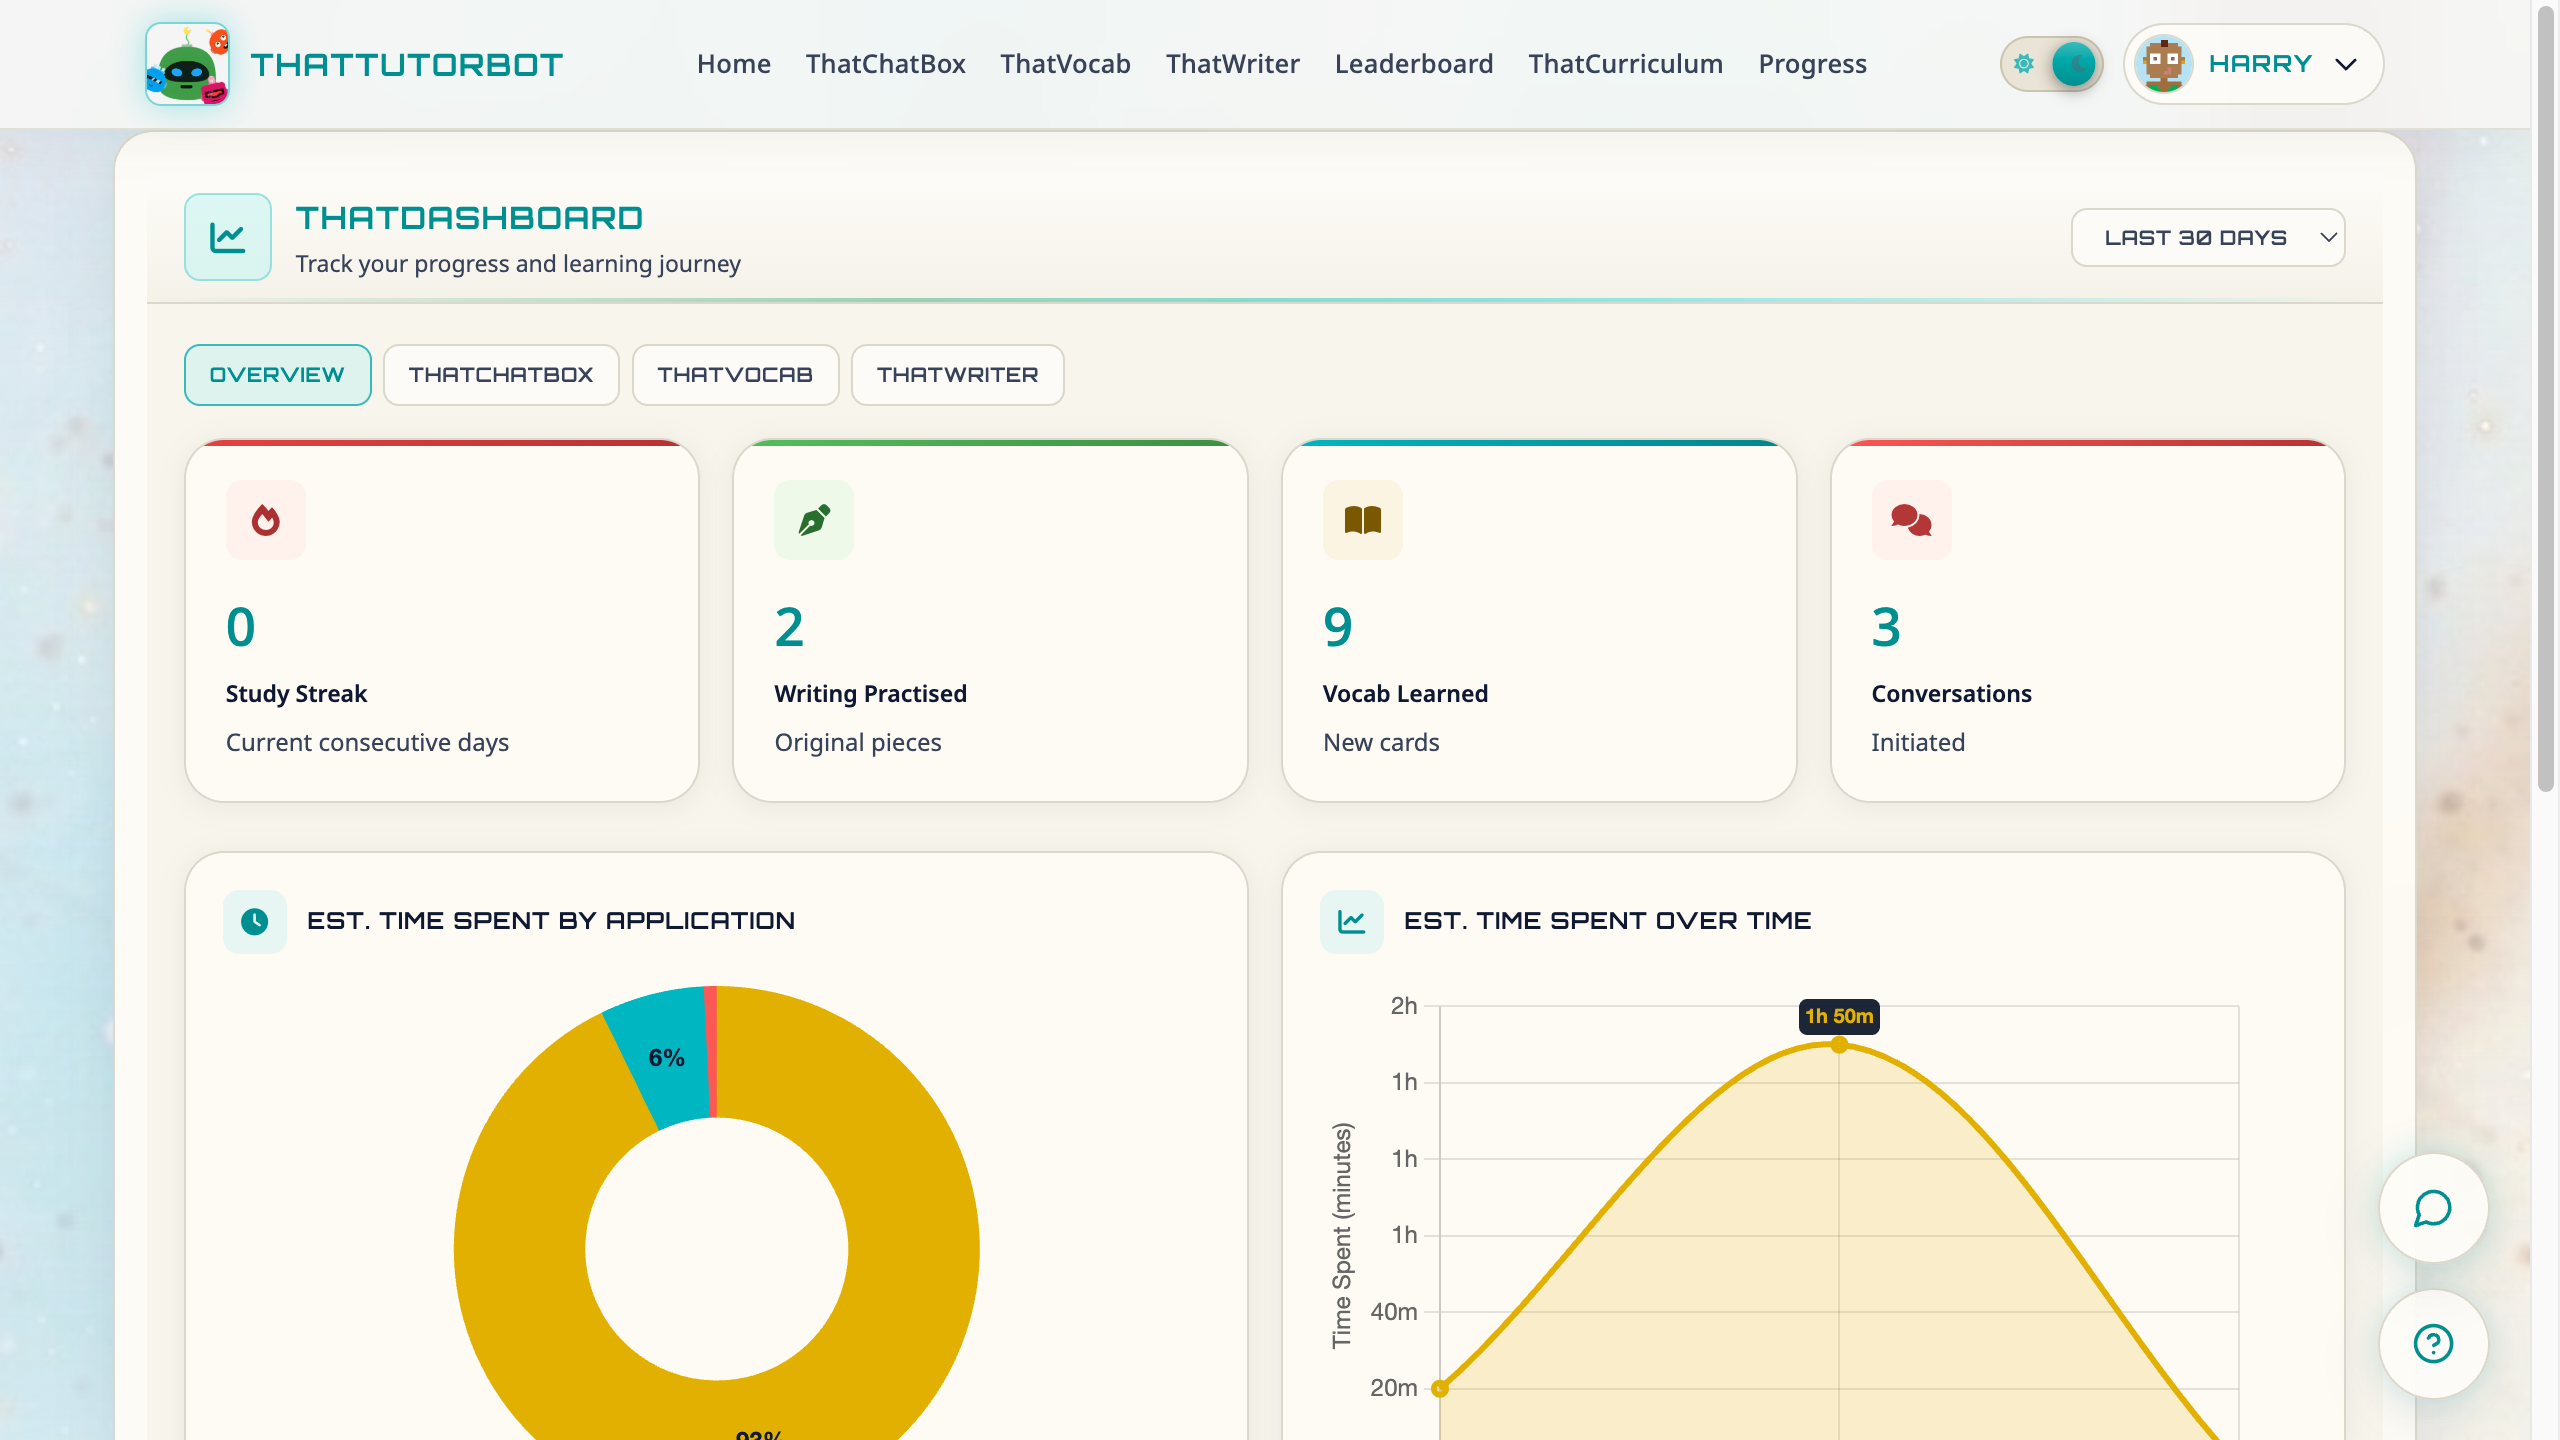The height and width of the screenshot is (1440, 2560).
Task: Click 'New cards' text
Action: (1381, 742)
